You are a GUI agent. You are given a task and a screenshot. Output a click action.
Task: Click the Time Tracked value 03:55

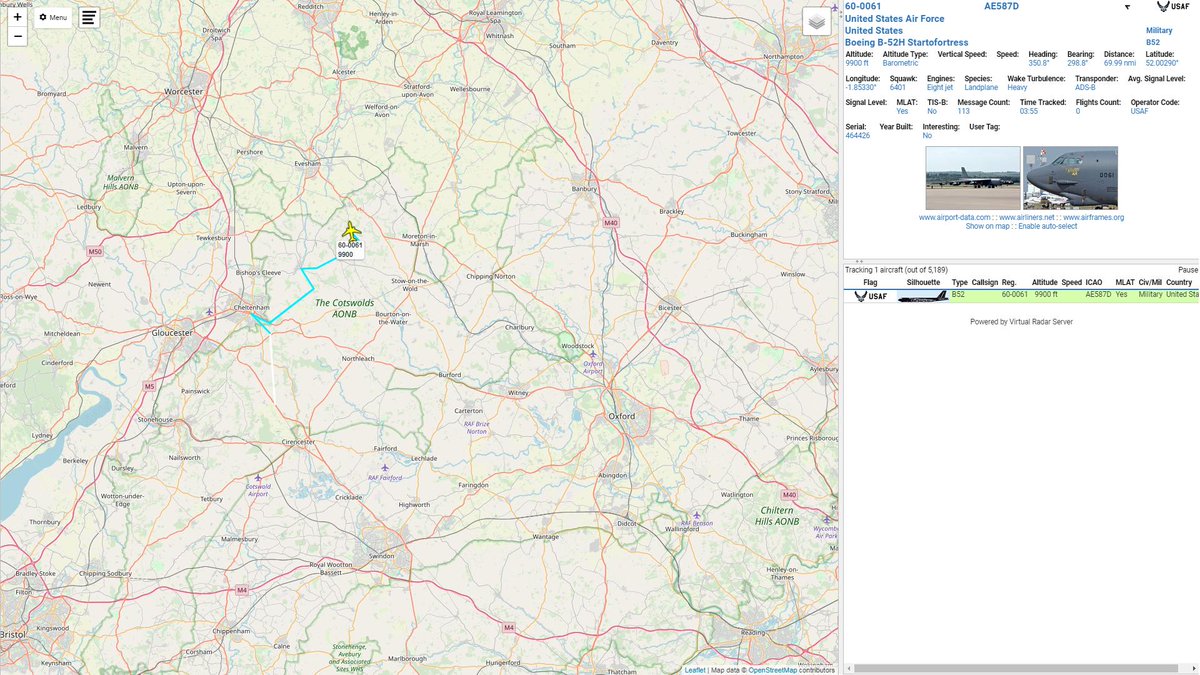pyautogui.click(x=1028, y=111)
